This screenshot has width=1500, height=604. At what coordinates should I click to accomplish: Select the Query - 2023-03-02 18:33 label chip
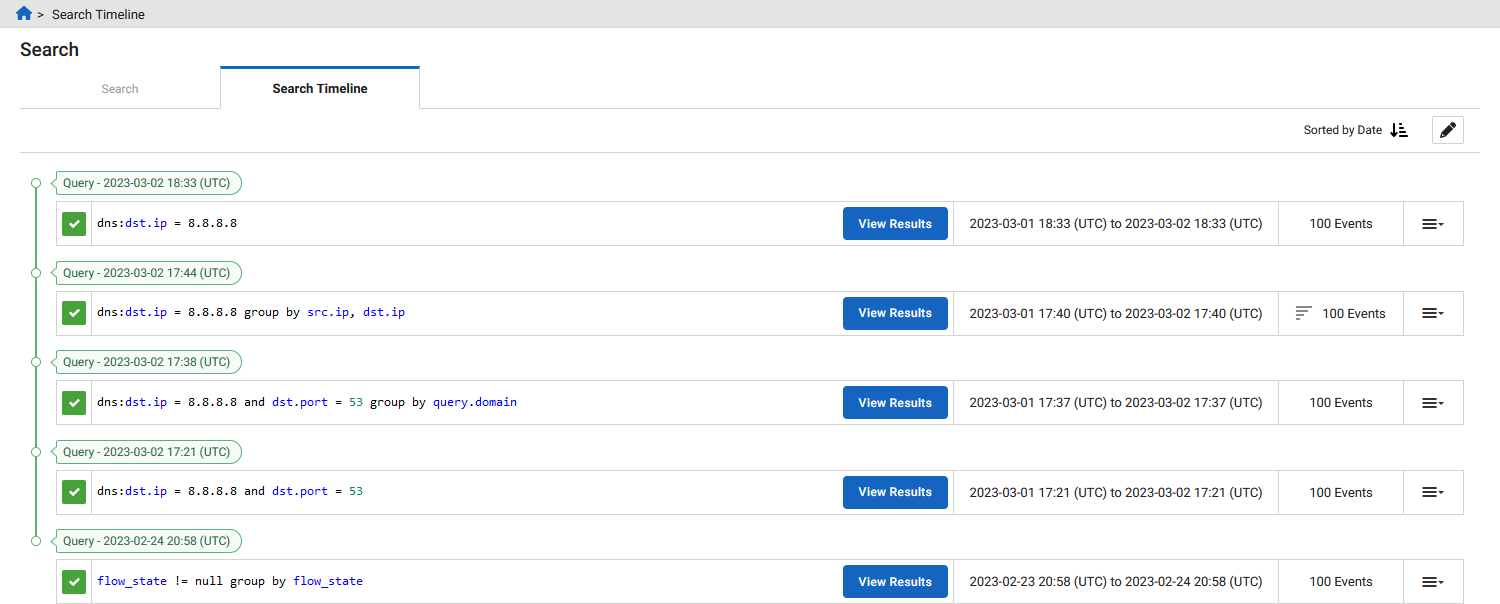pos(148,182)
